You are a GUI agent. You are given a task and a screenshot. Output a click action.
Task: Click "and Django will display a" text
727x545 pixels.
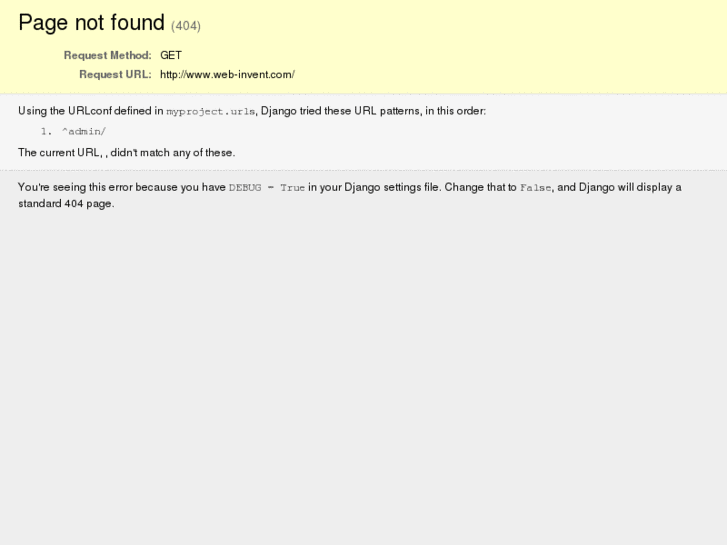tap(619, 187)
